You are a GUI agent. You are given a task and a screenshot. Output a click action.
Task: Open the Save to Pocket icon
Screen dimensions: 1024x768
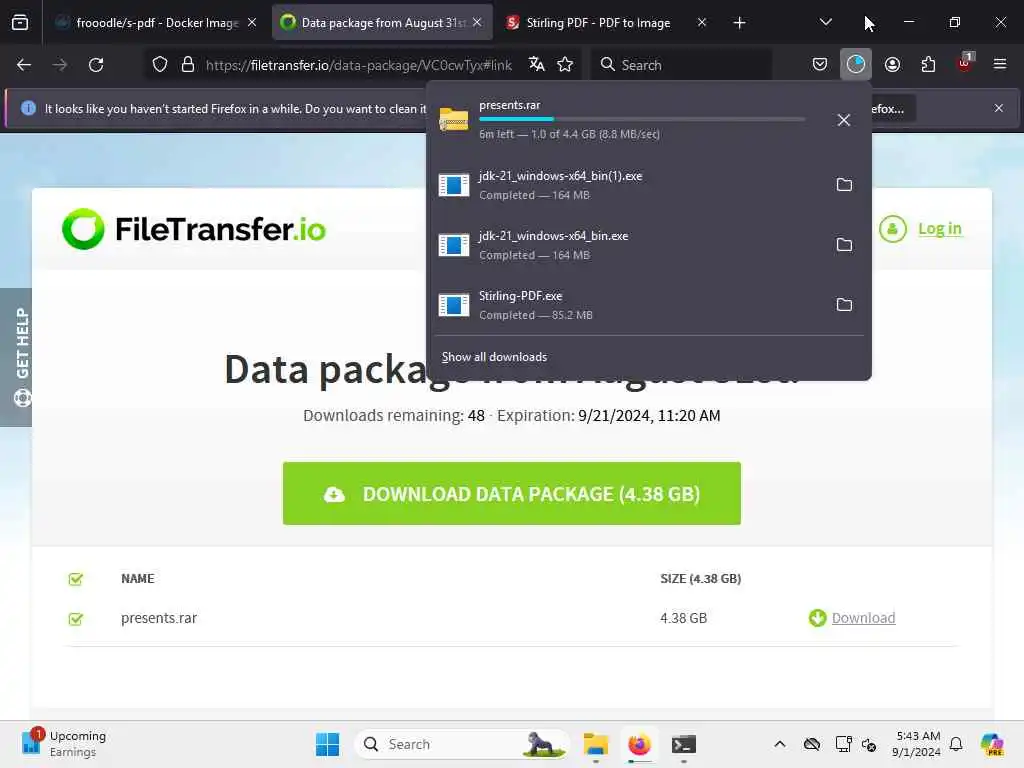click(x=820, y=65)
